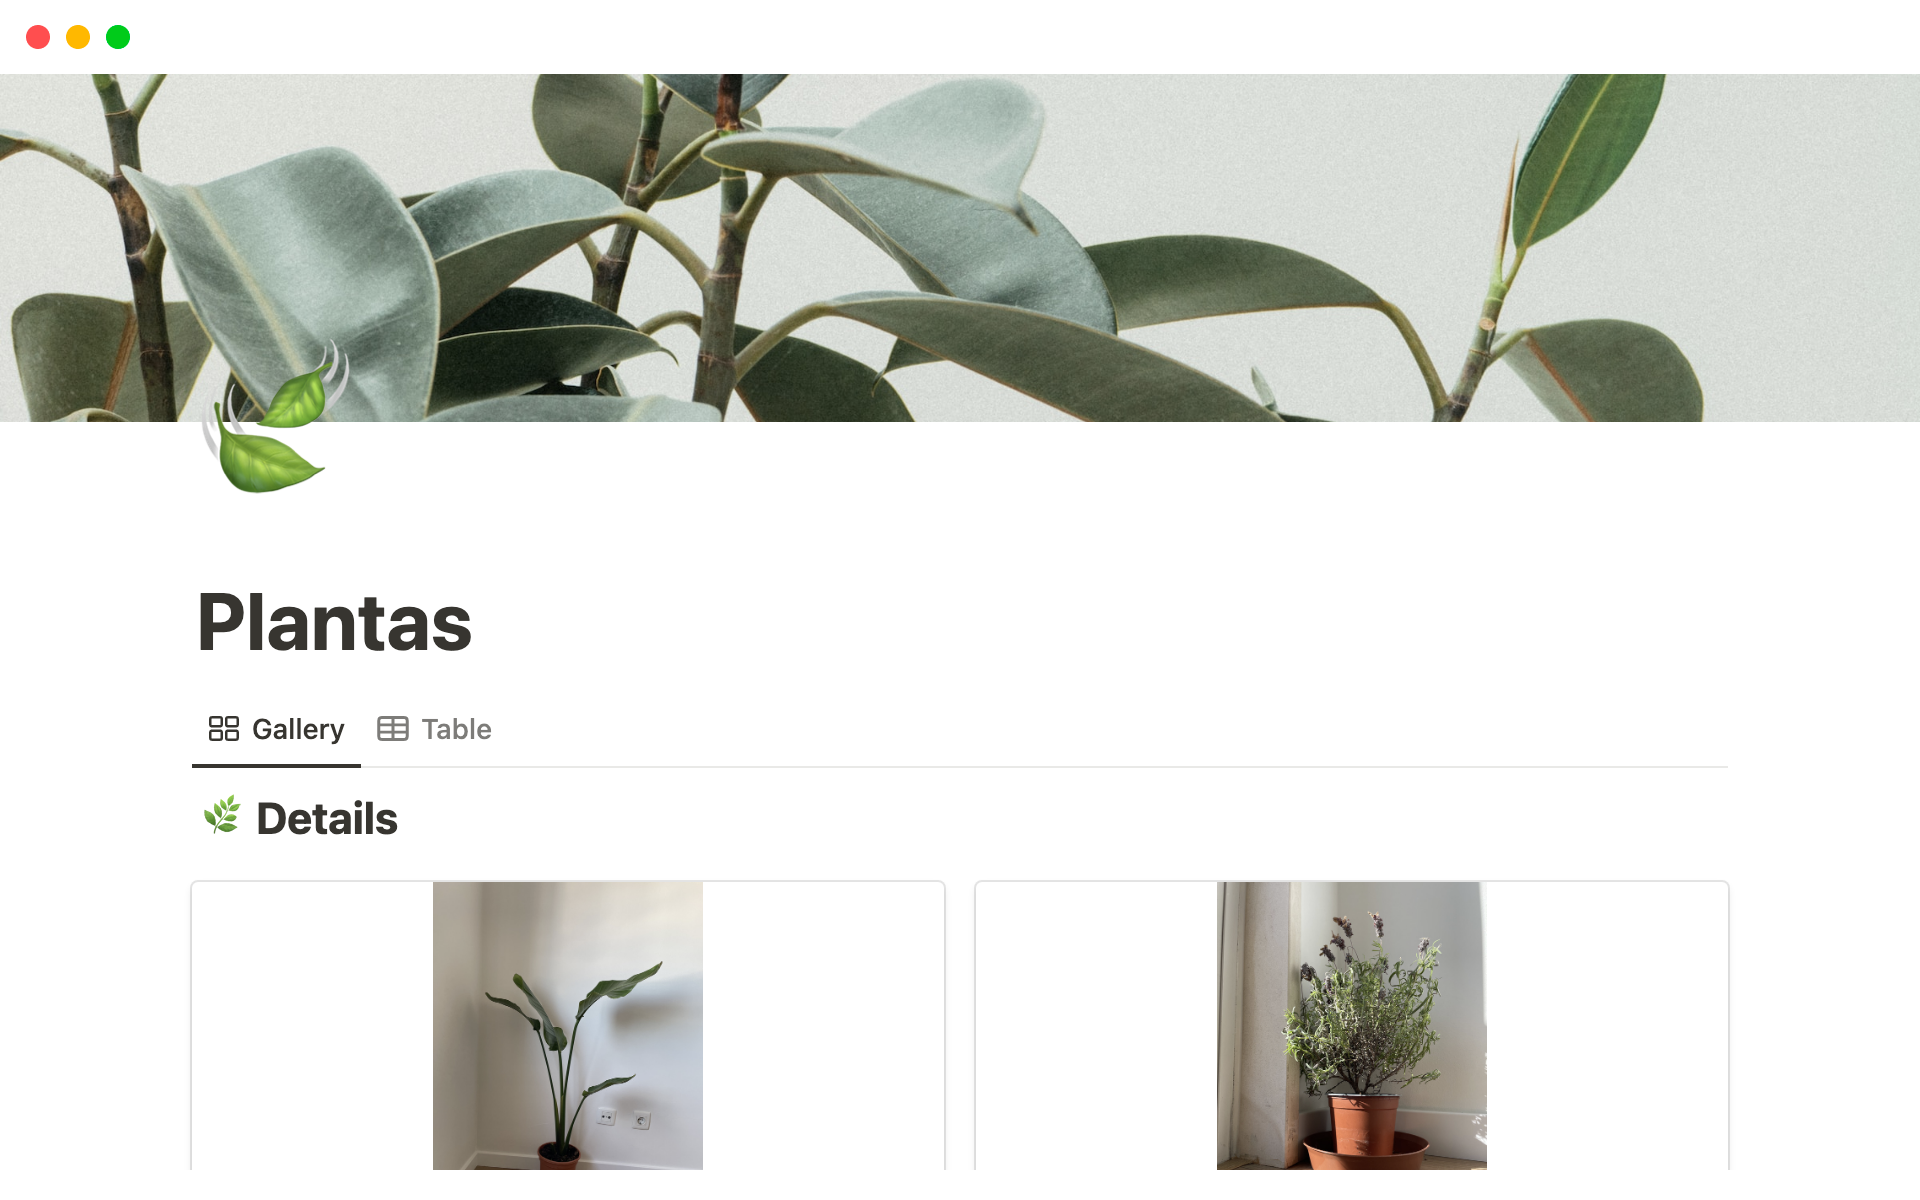
Task: Click the Details heading text
Action: pos(327,818)
